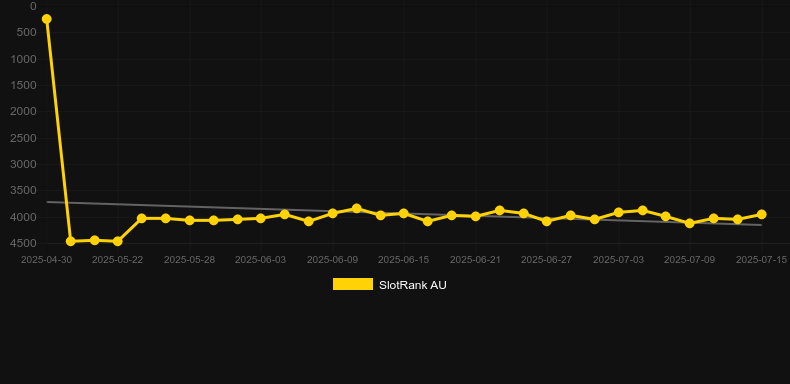This screenshot has width=790, height=384.
Task: Select the data point for 2025-04-30
Action: [x=46, y=19]
